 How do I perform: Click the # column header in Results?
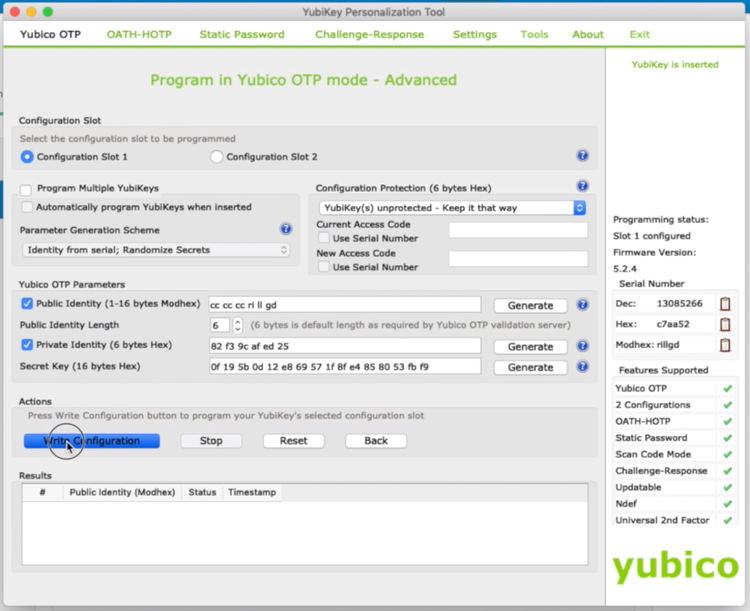43,492
